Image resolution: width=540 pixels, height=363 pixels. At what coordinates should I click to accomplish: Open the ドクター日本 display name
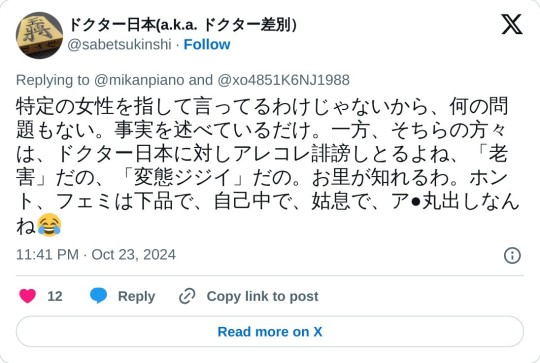pyautogui.click(x=182, y=24)
